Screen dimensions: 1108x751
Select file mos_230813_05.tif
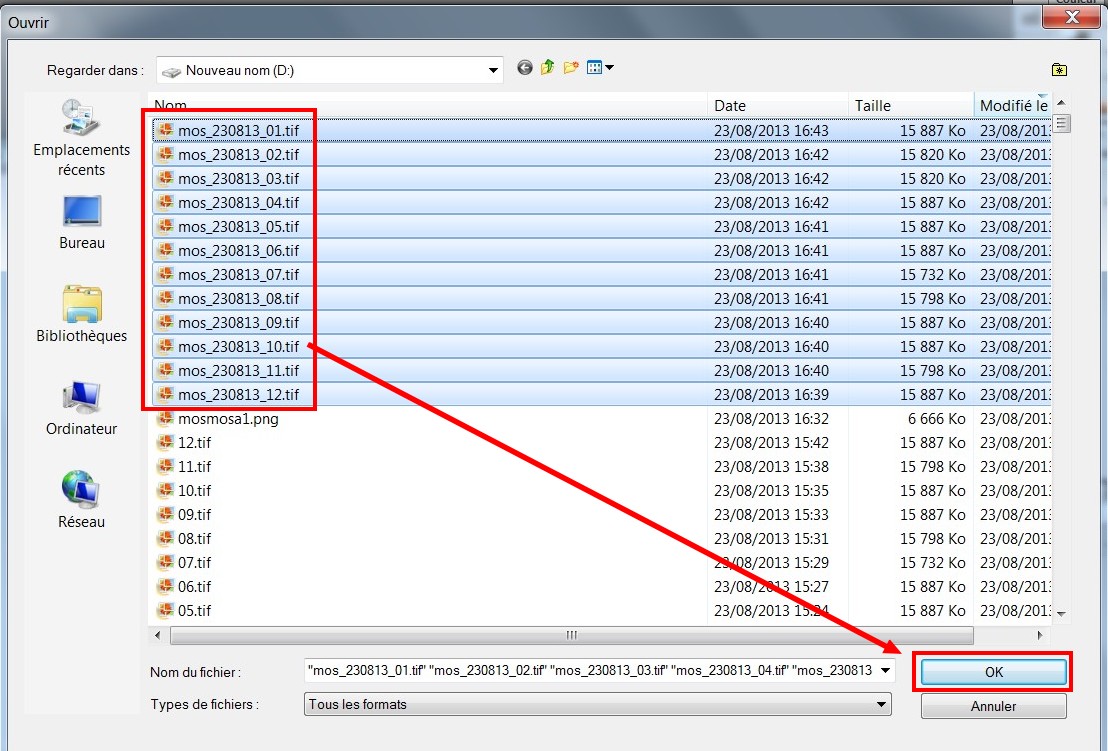tap(238, 227)
